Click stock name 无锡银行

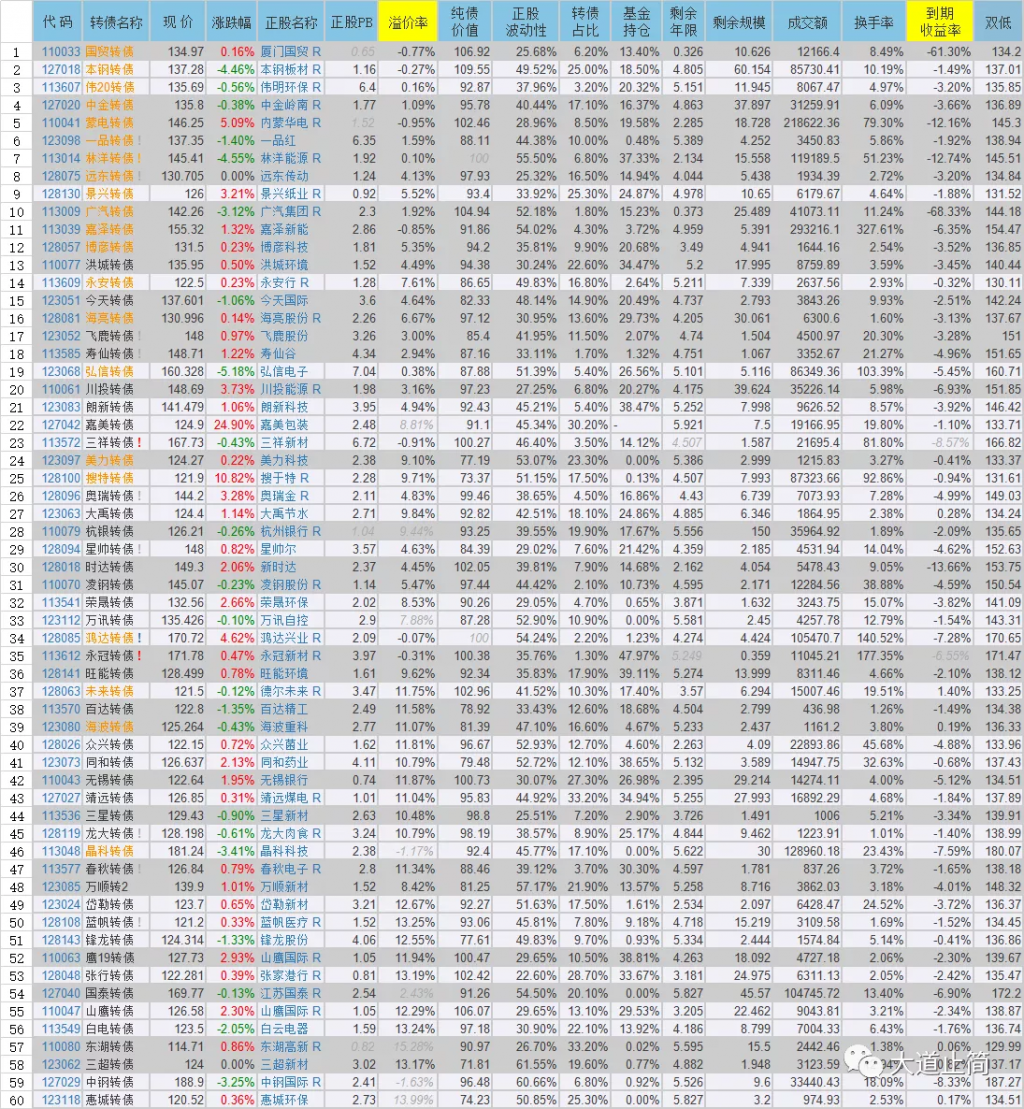[x=284, y=779]
